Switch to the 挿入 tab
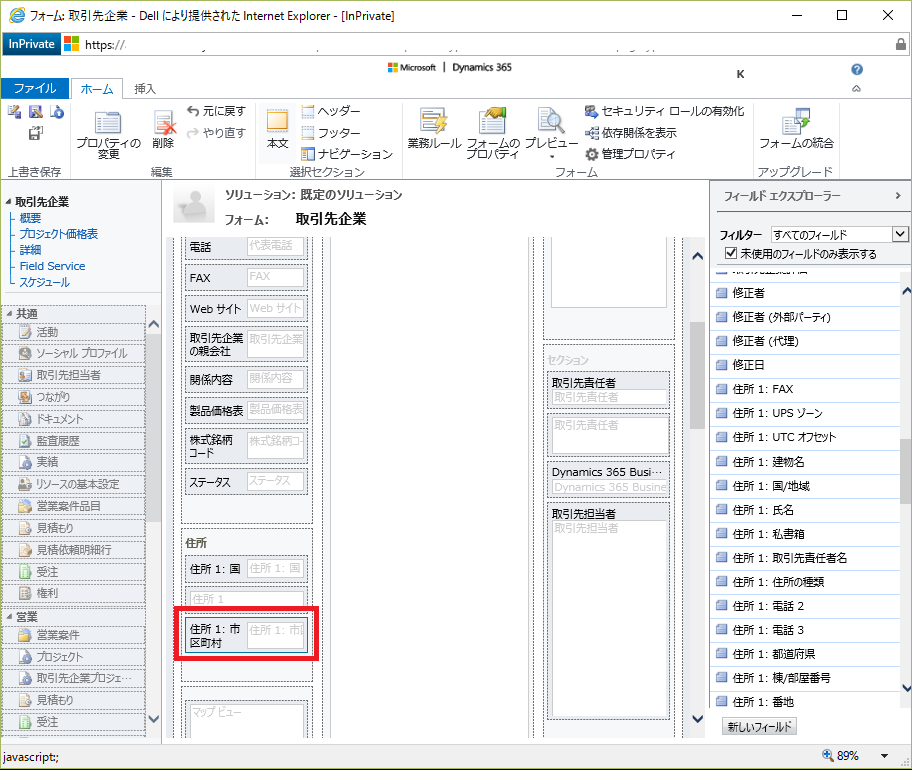This screenshot has height=770, width=912. coord(145,89)
